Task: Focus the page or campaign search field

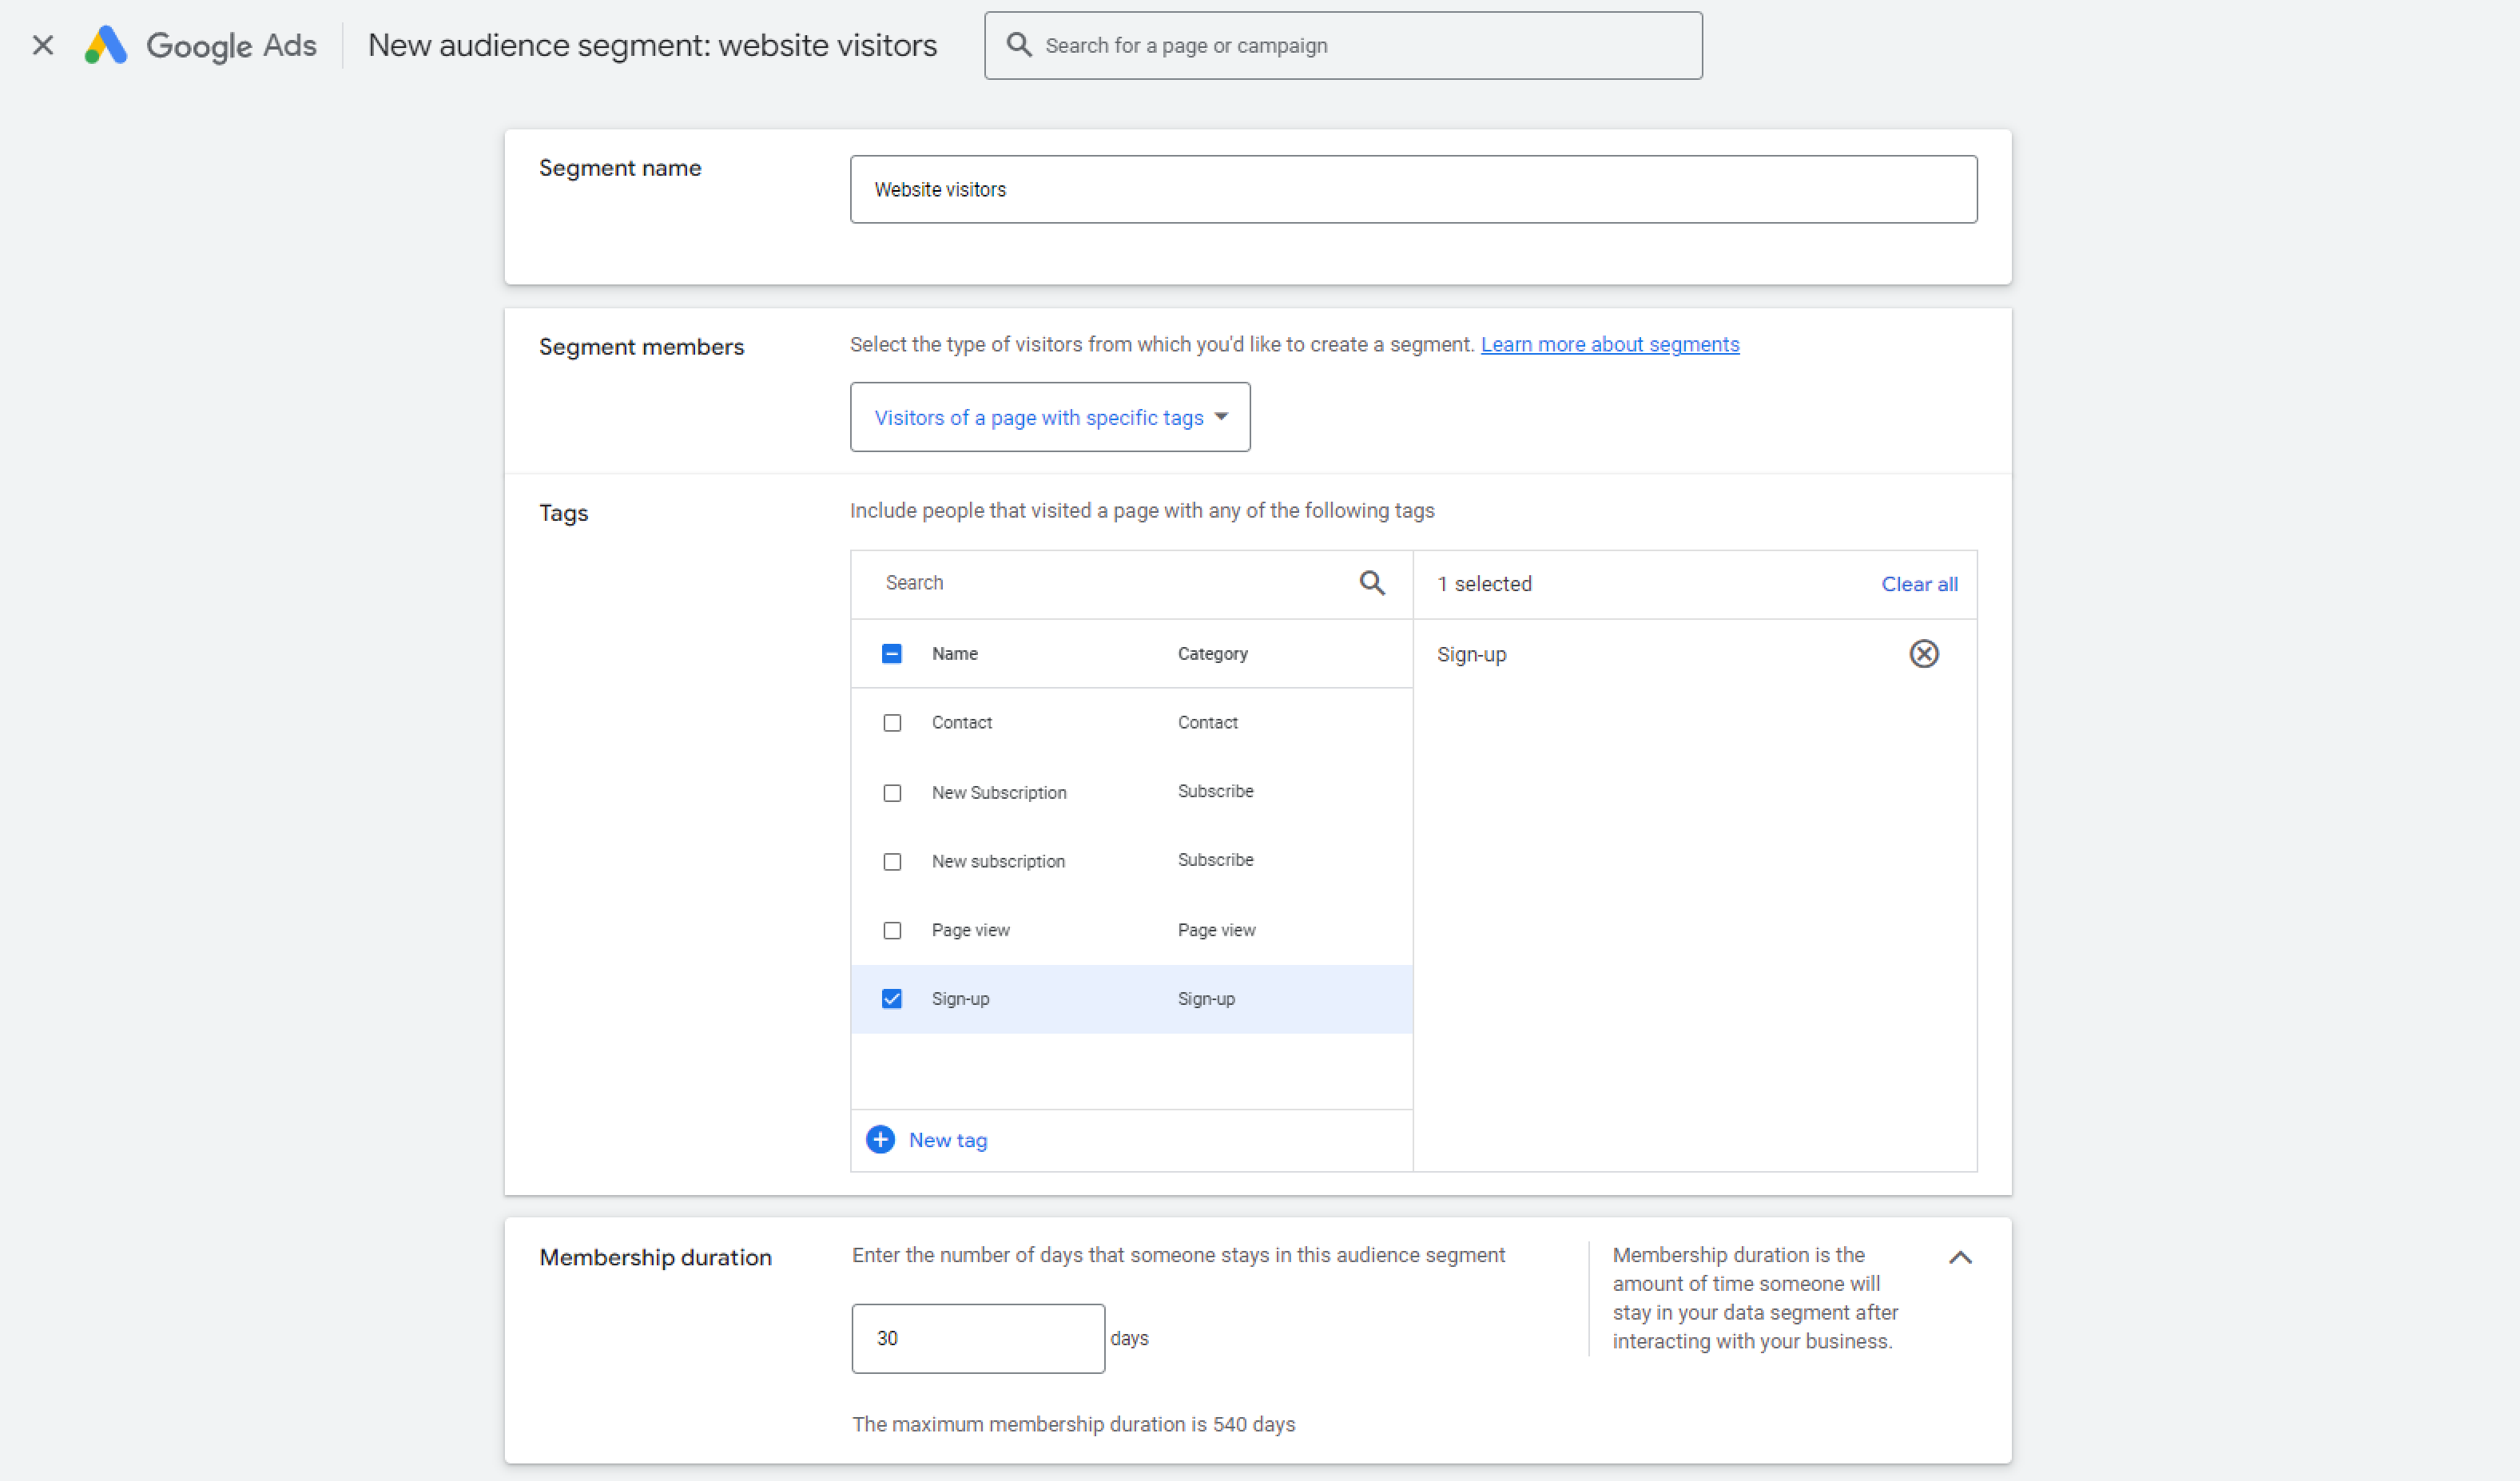Action: [1343, 45]
